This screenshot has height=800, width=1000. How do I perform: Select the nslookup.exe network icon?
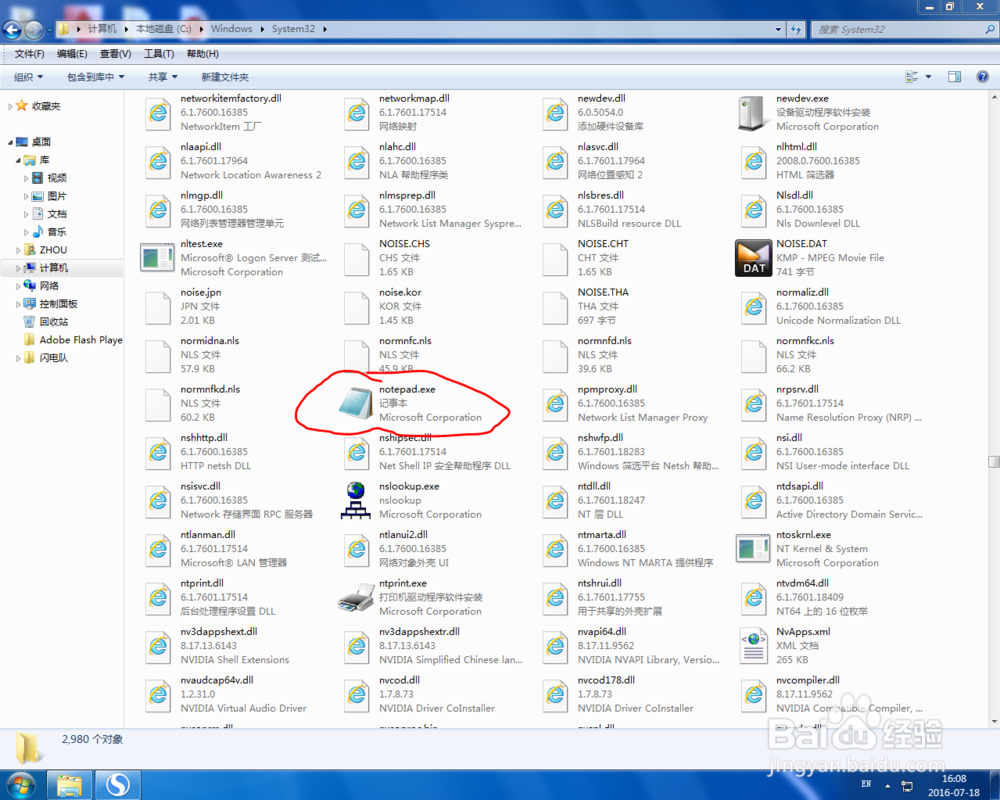pyautogui.click(x=356, y=500)
